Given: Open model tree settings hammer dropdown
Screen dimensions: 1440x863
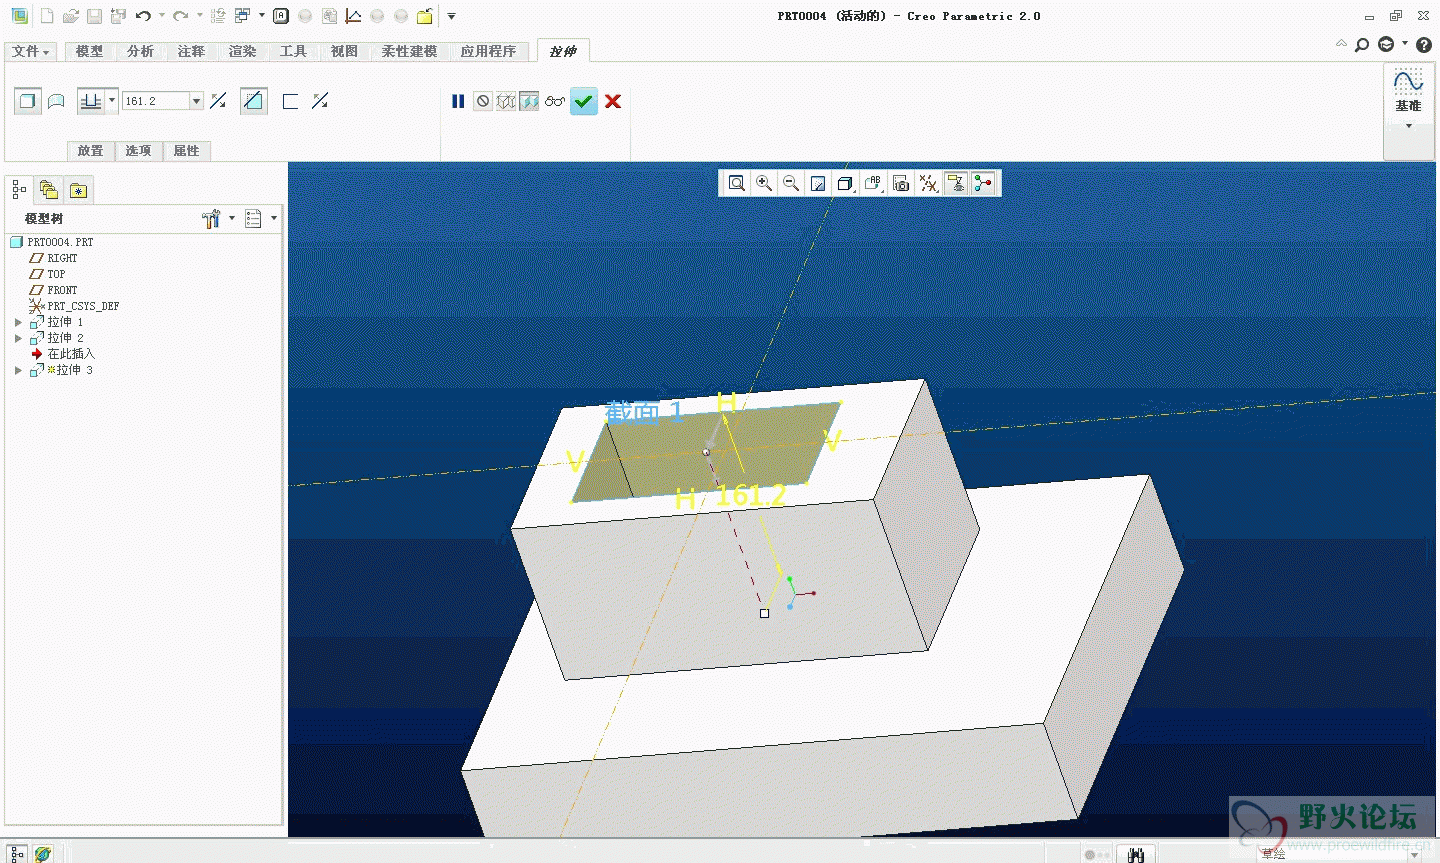Looking at the screenshot, I should pyautogui.click(x=218, y=219).
